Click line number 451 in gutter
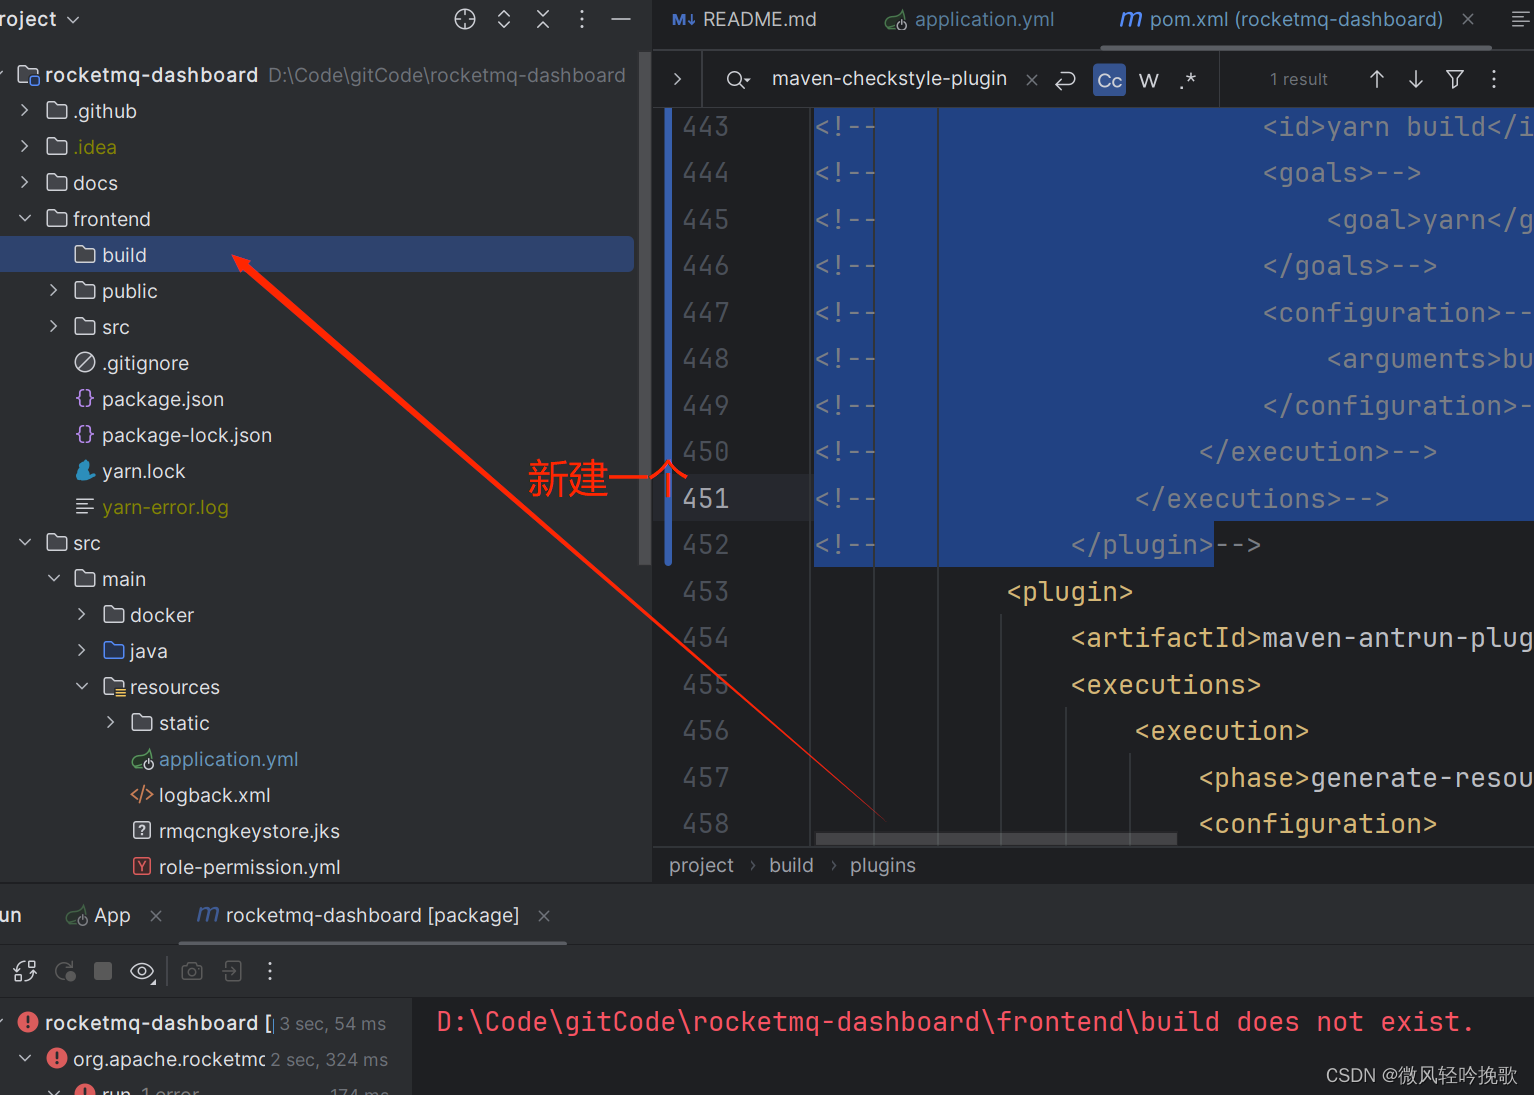 pos(706,498)
